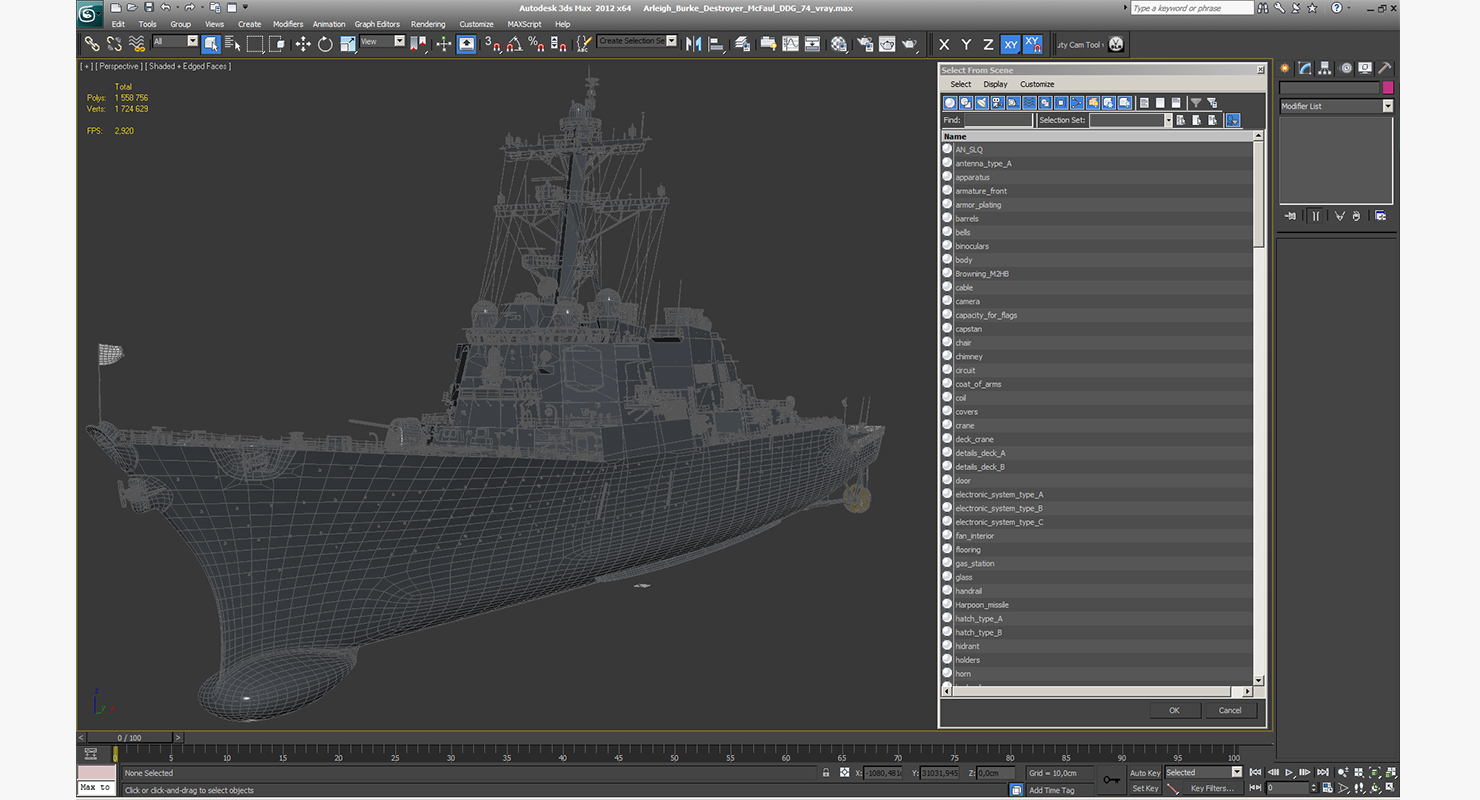The width and height of the screenshot is (1480, 800).
Task: Toggle Spinner Snap button
Action: click(x=558, y=44)
